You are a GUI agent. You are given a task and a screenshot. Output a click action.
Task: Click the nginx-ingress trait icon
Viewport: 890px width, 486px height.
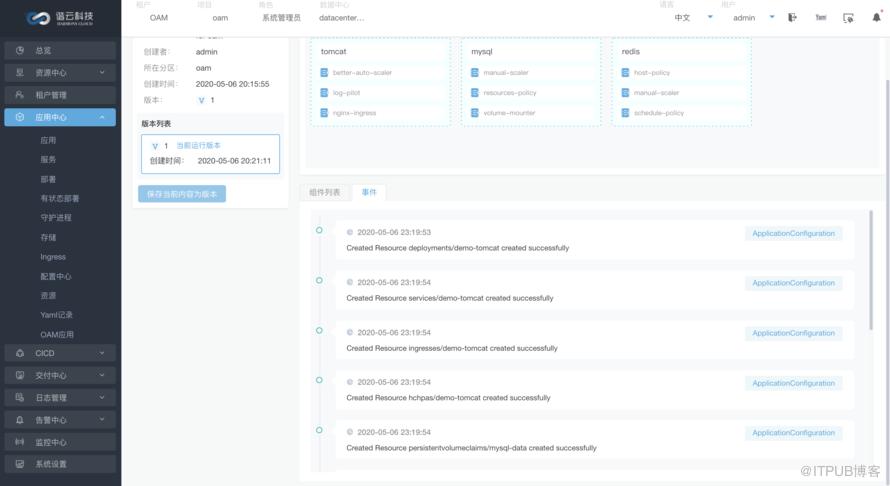[x=324, y=113]
